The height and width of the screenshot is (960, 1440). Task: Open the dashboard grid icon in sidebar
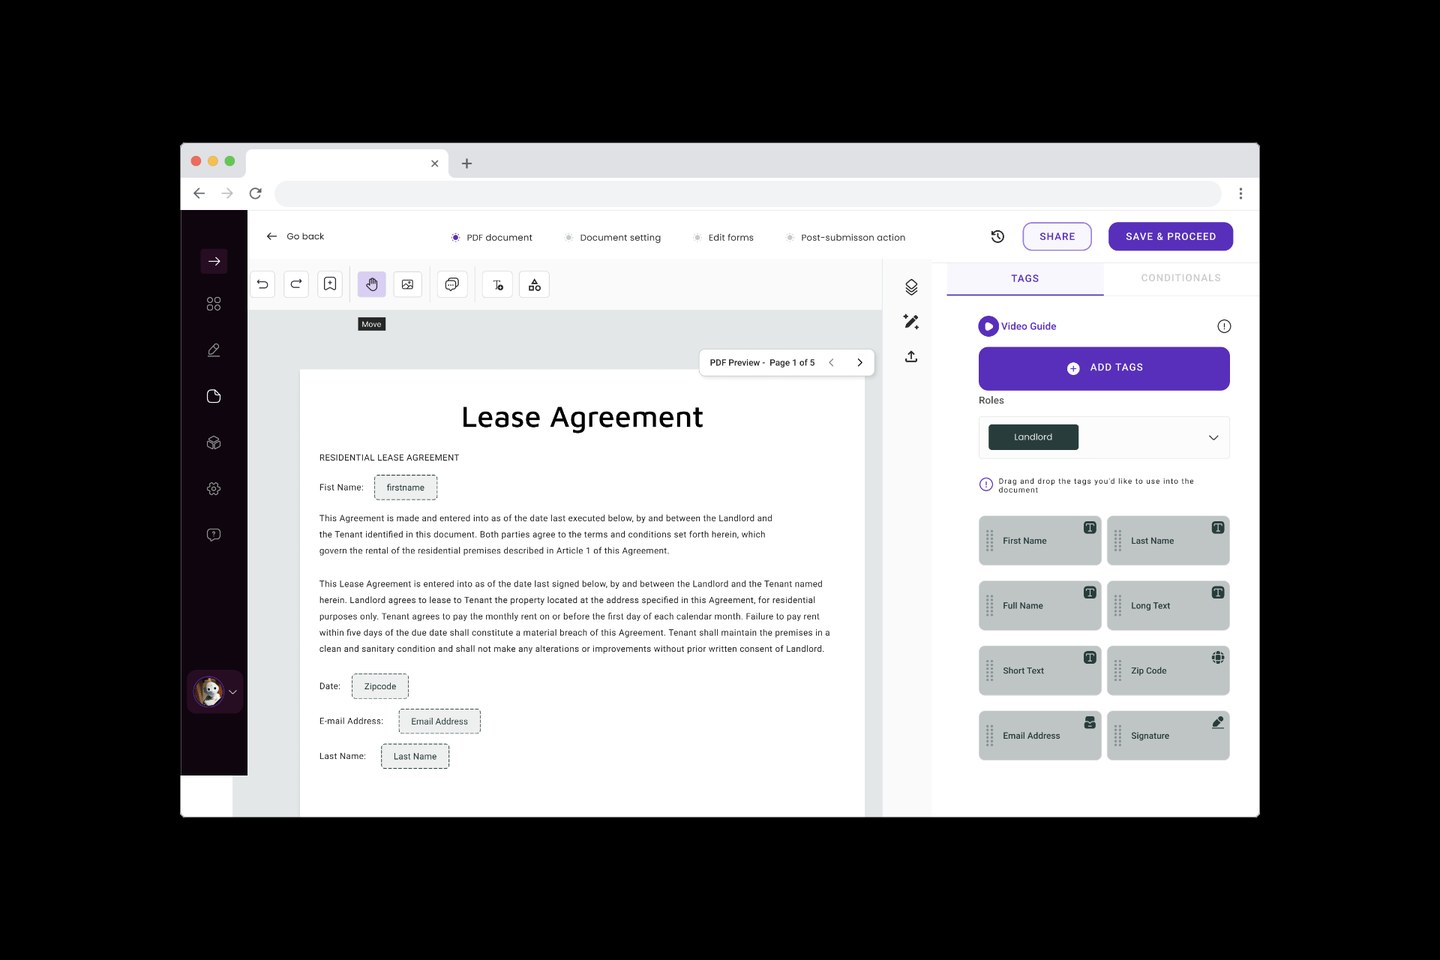pyautogui.click(x=214, y=304)
